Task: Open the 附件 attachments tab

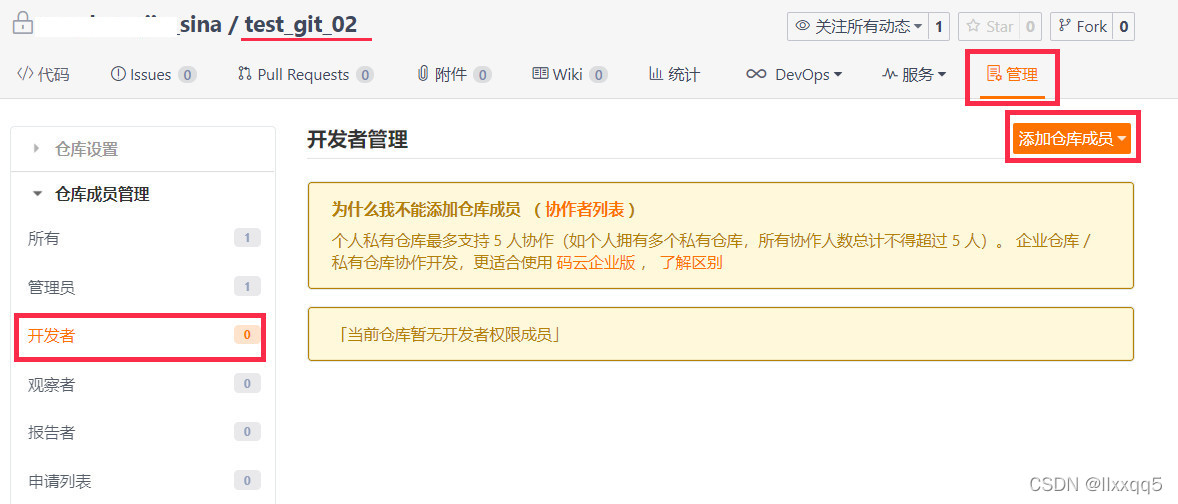Action: tap(455, 74)
